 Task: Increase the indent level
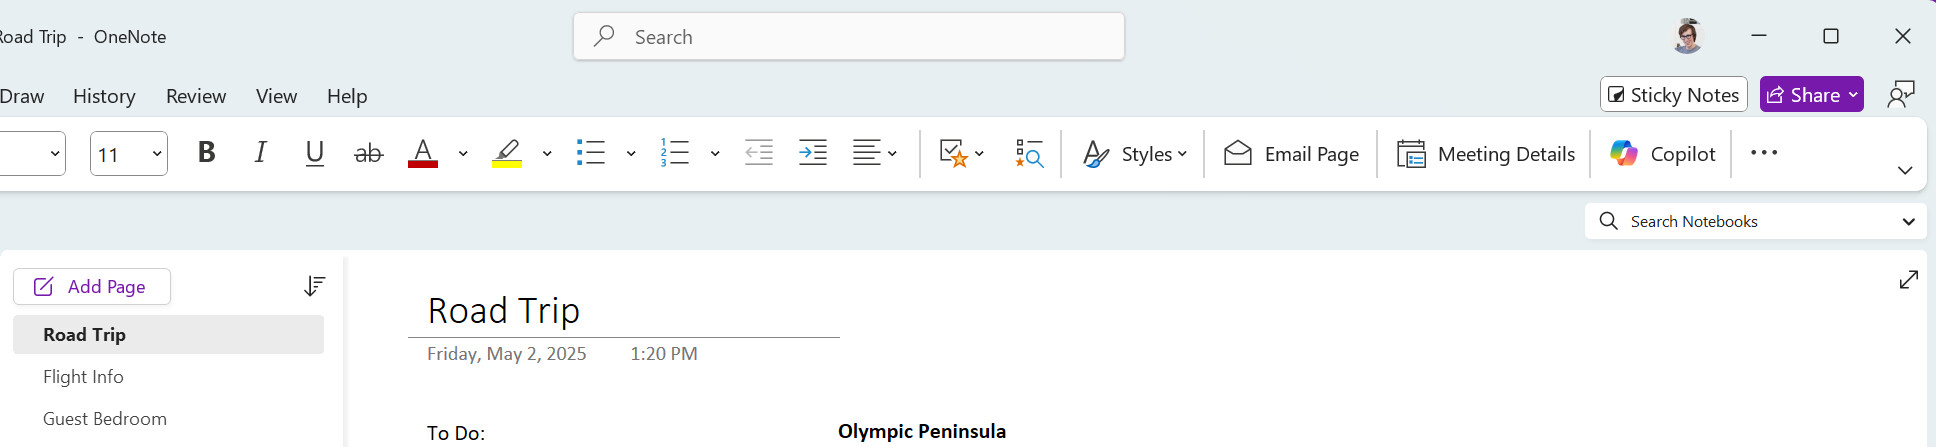pos(813,153)
